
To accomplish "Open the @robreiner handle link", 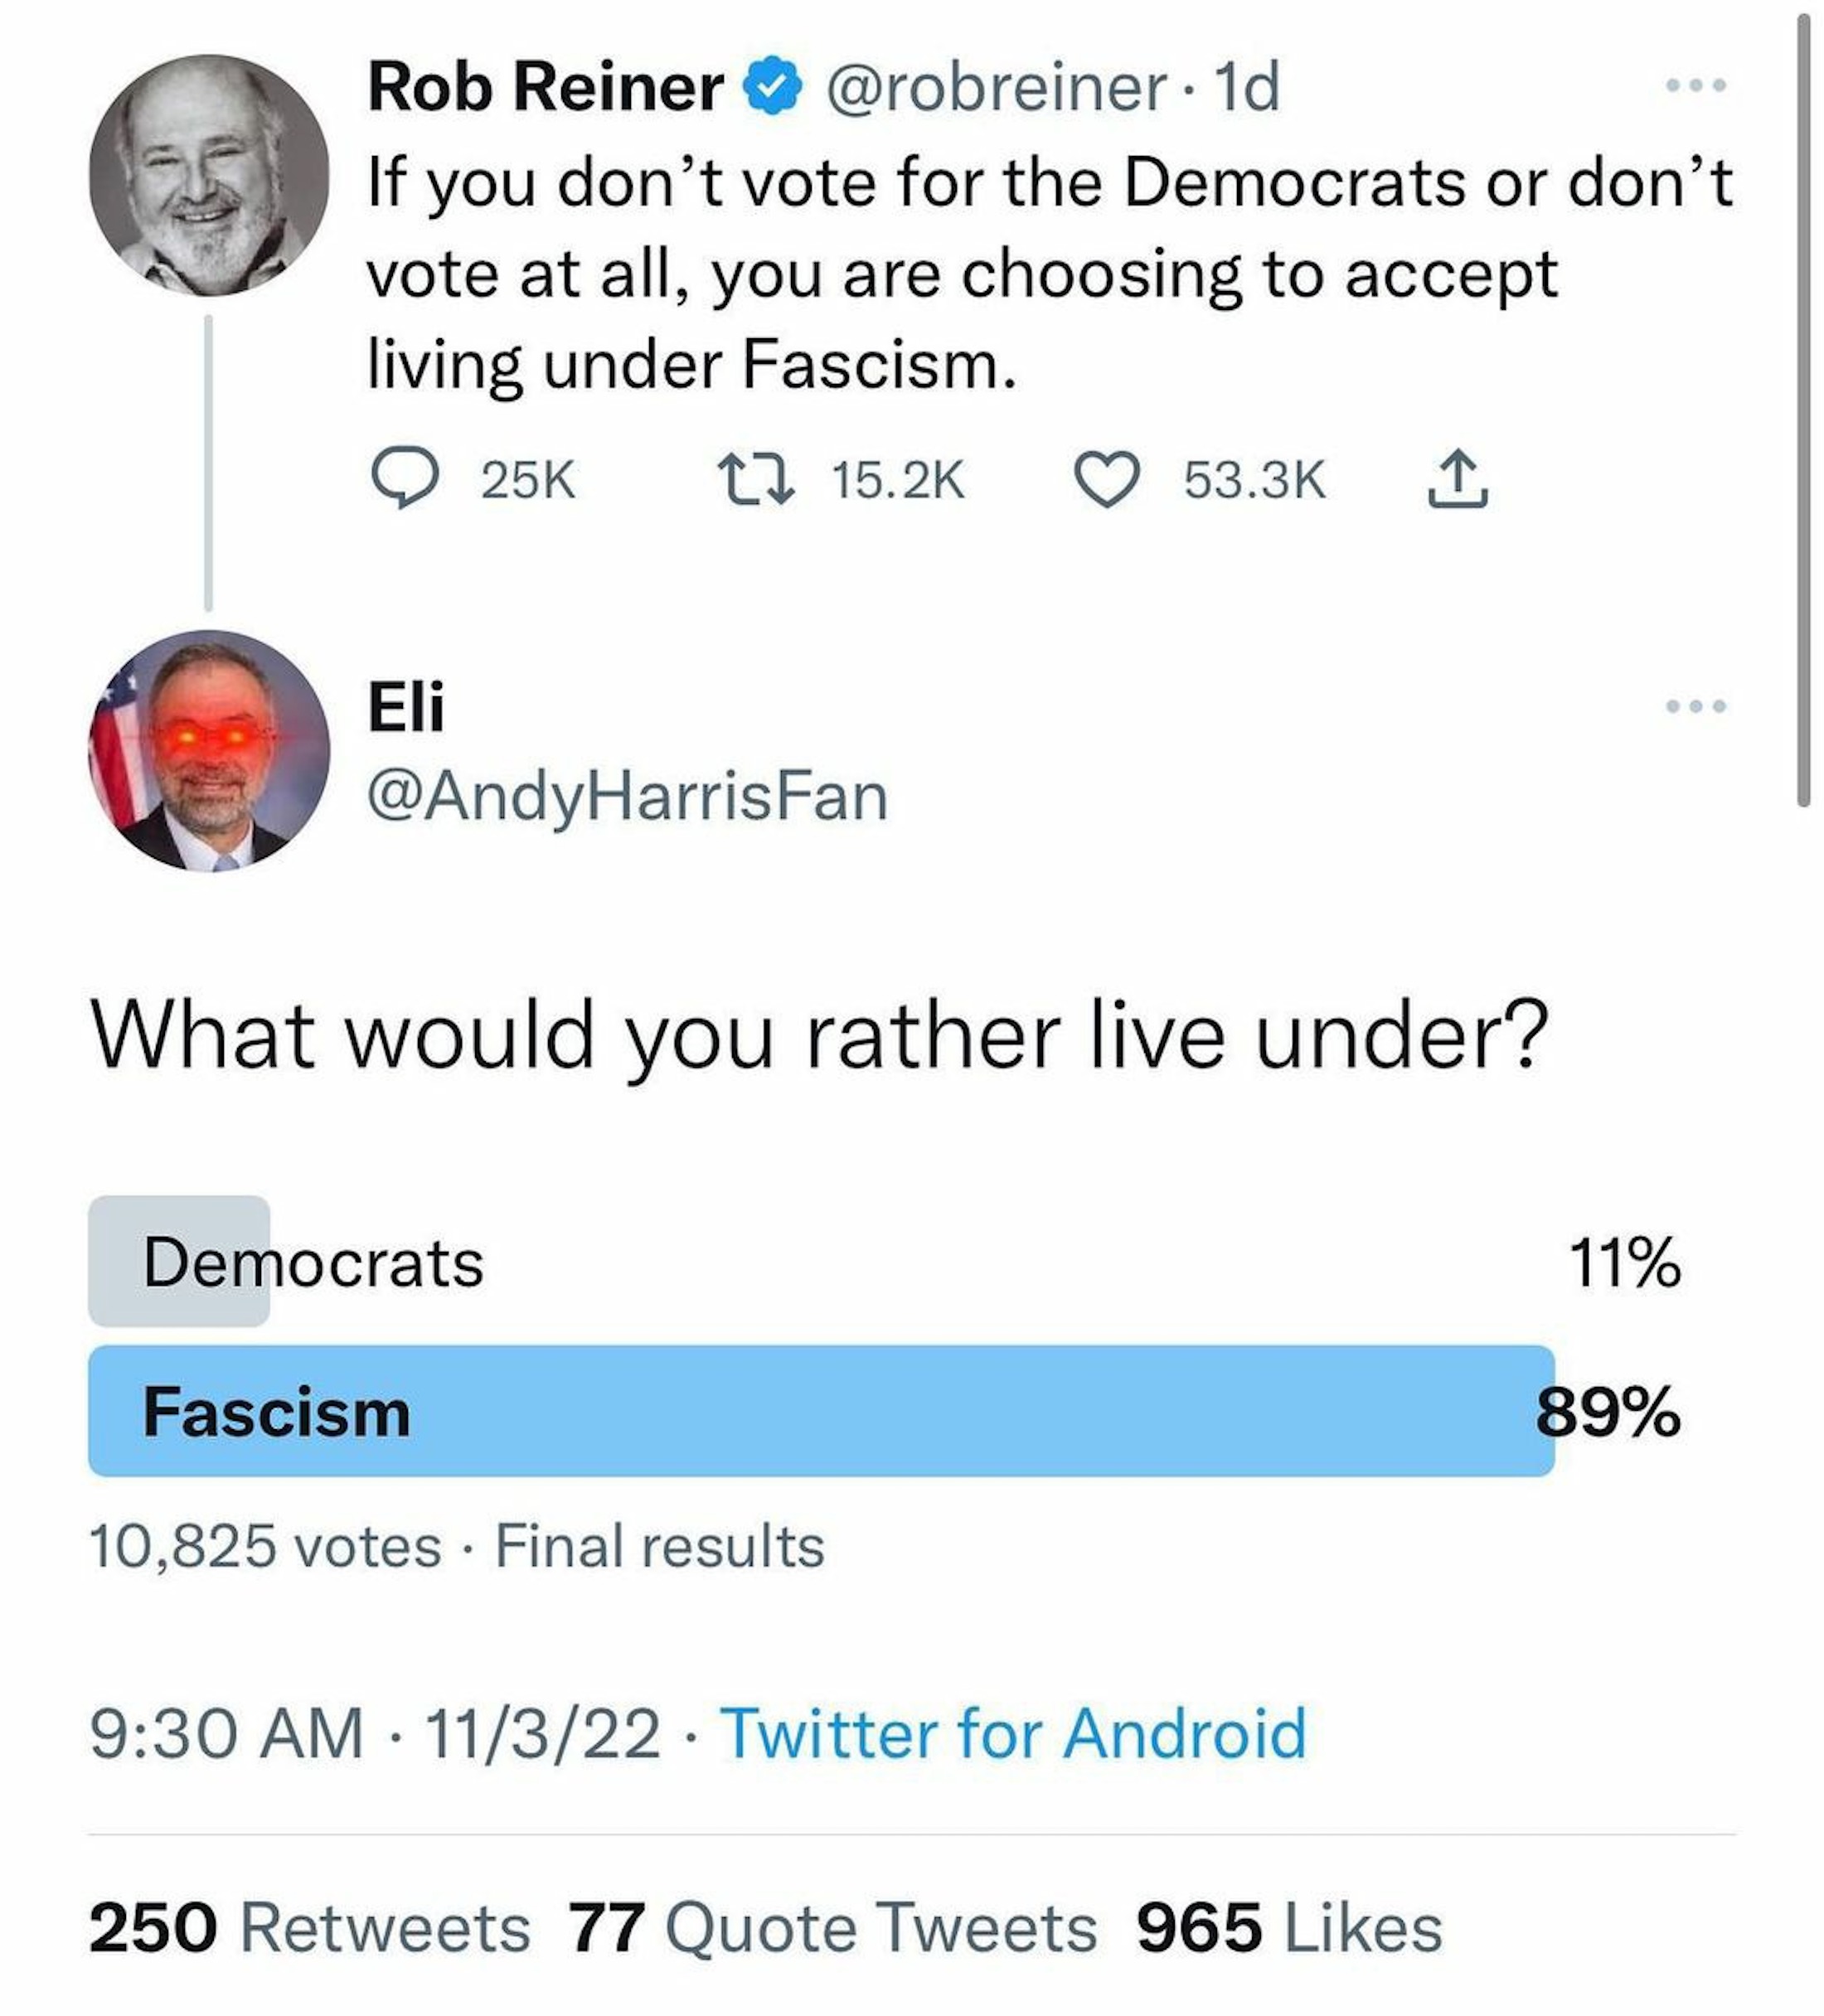I will (995, 87).
